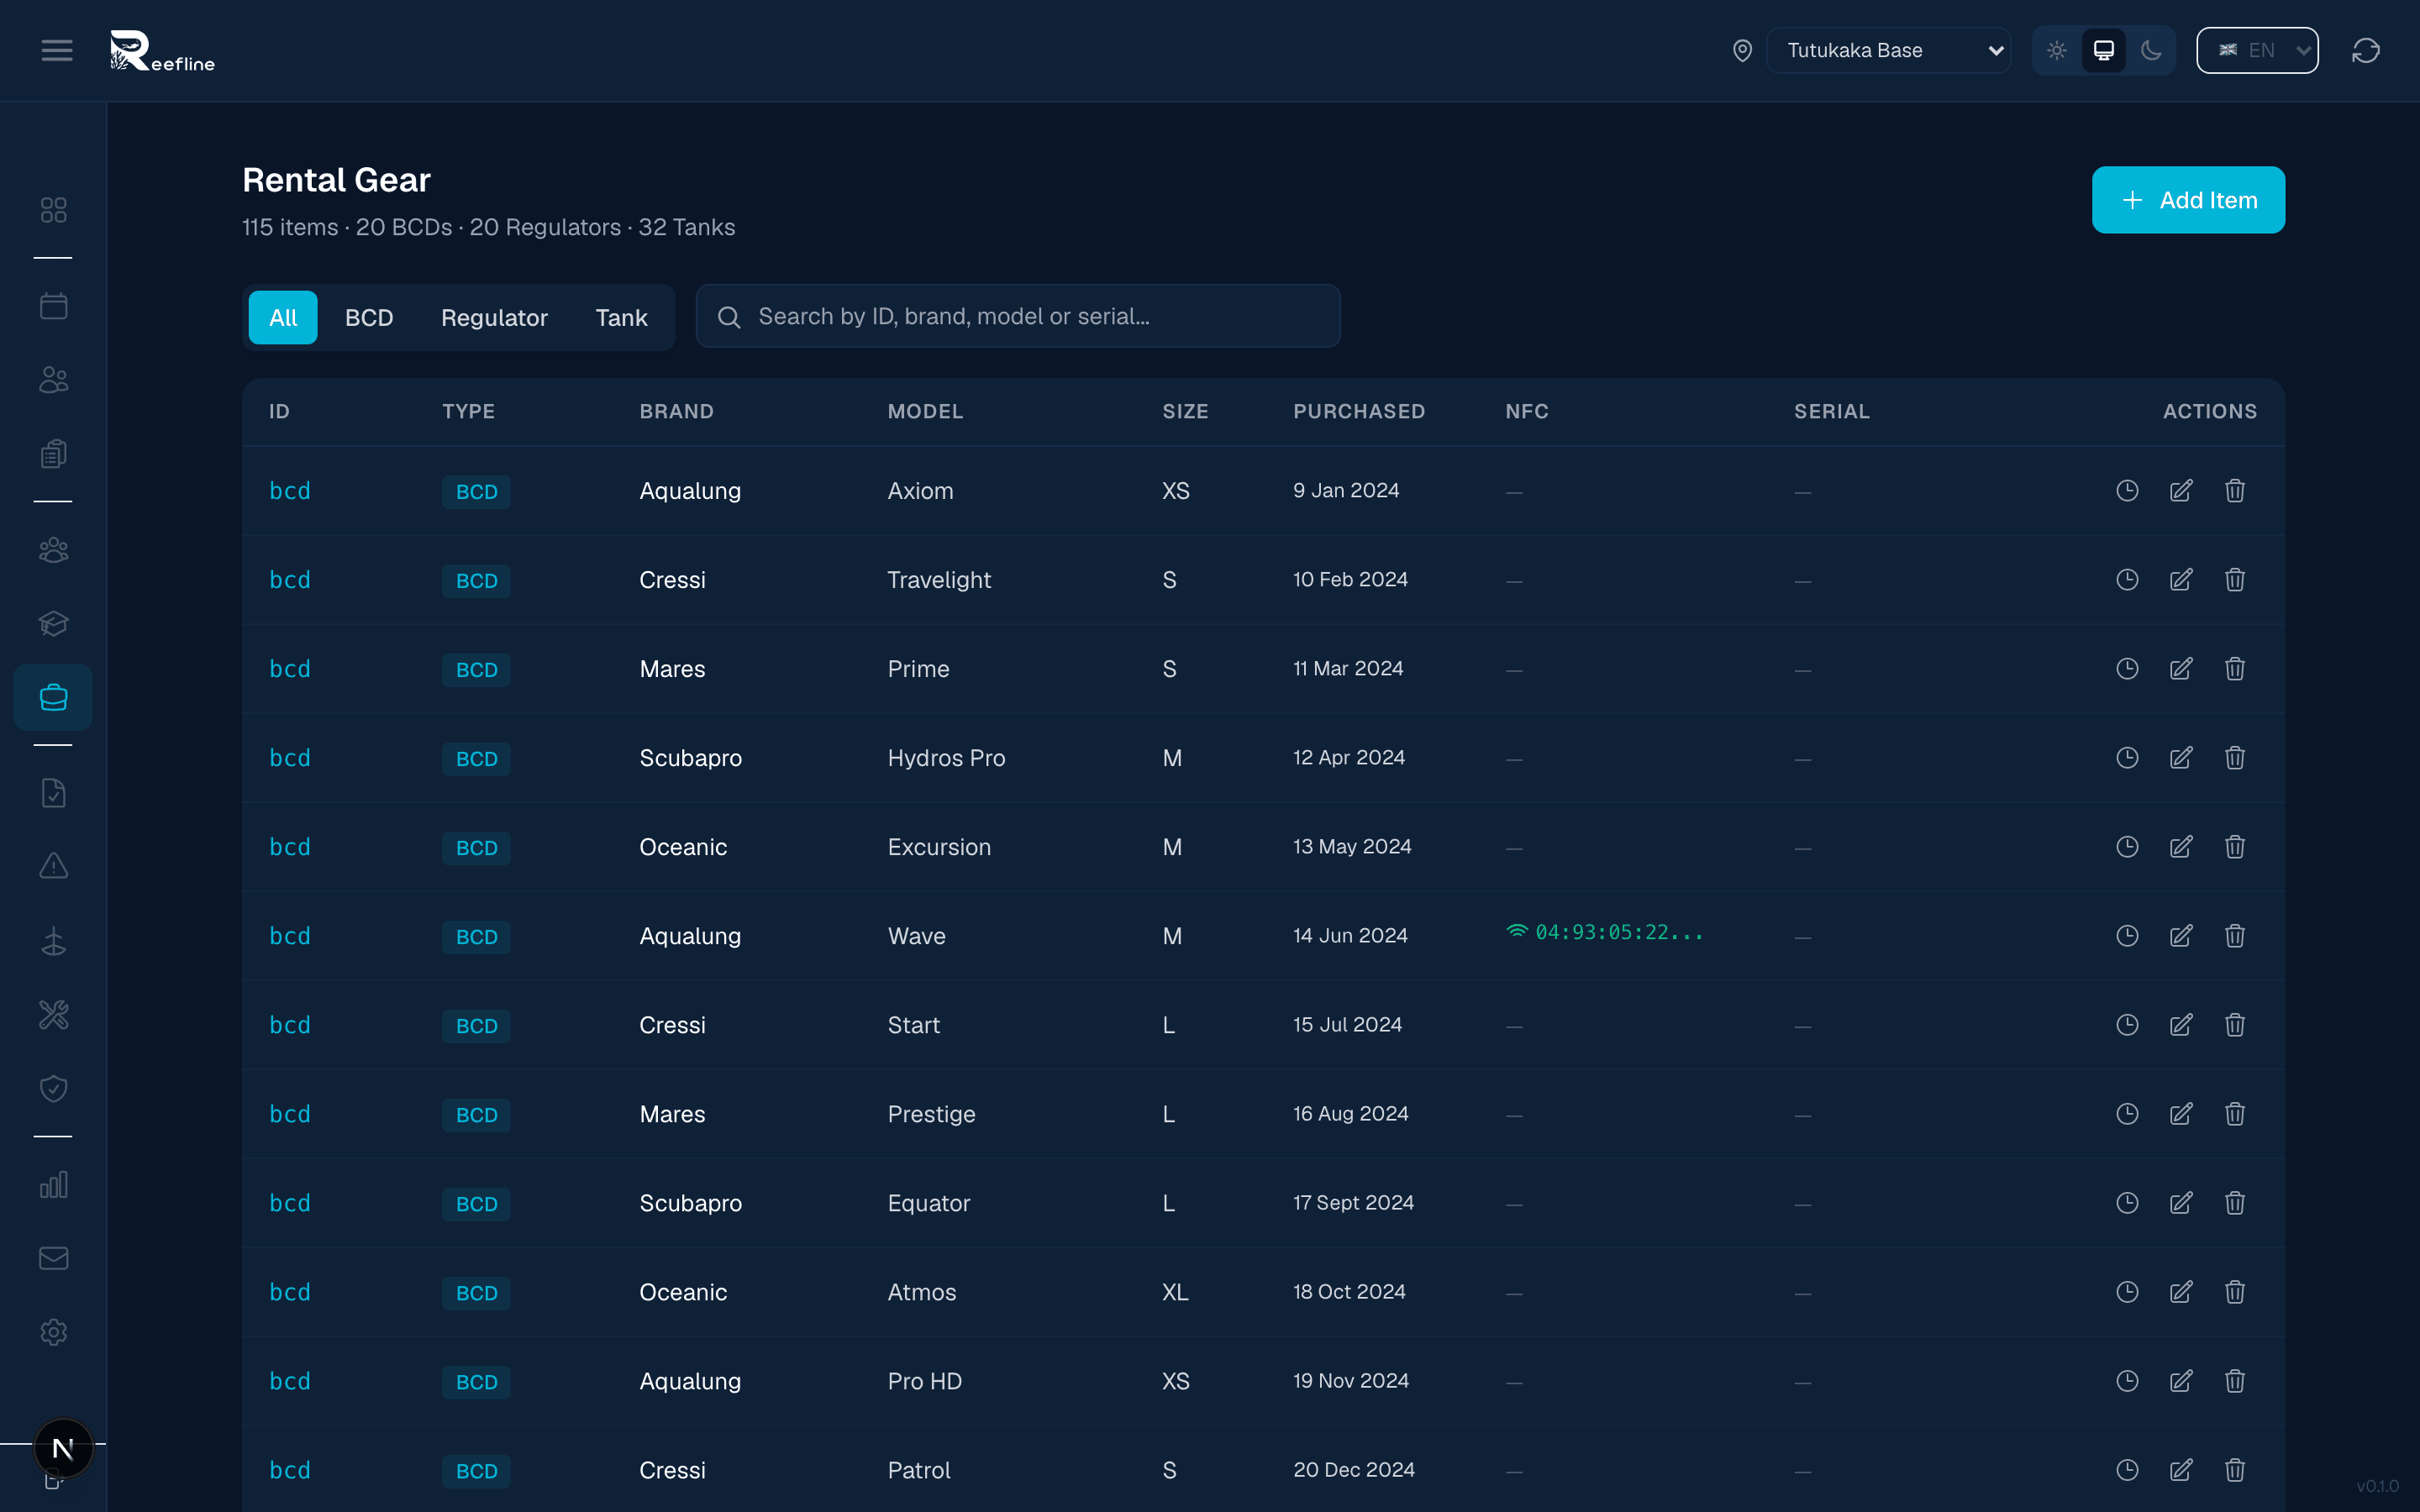Viewport: 2420px width, 1512px height.
Task: Select the All filter tab
Action: click(x=283, y=317)
